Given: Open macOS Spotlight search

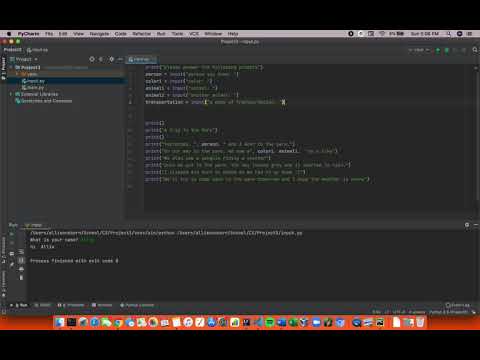Looking at the screenshot, I should (x=449, y=34).
